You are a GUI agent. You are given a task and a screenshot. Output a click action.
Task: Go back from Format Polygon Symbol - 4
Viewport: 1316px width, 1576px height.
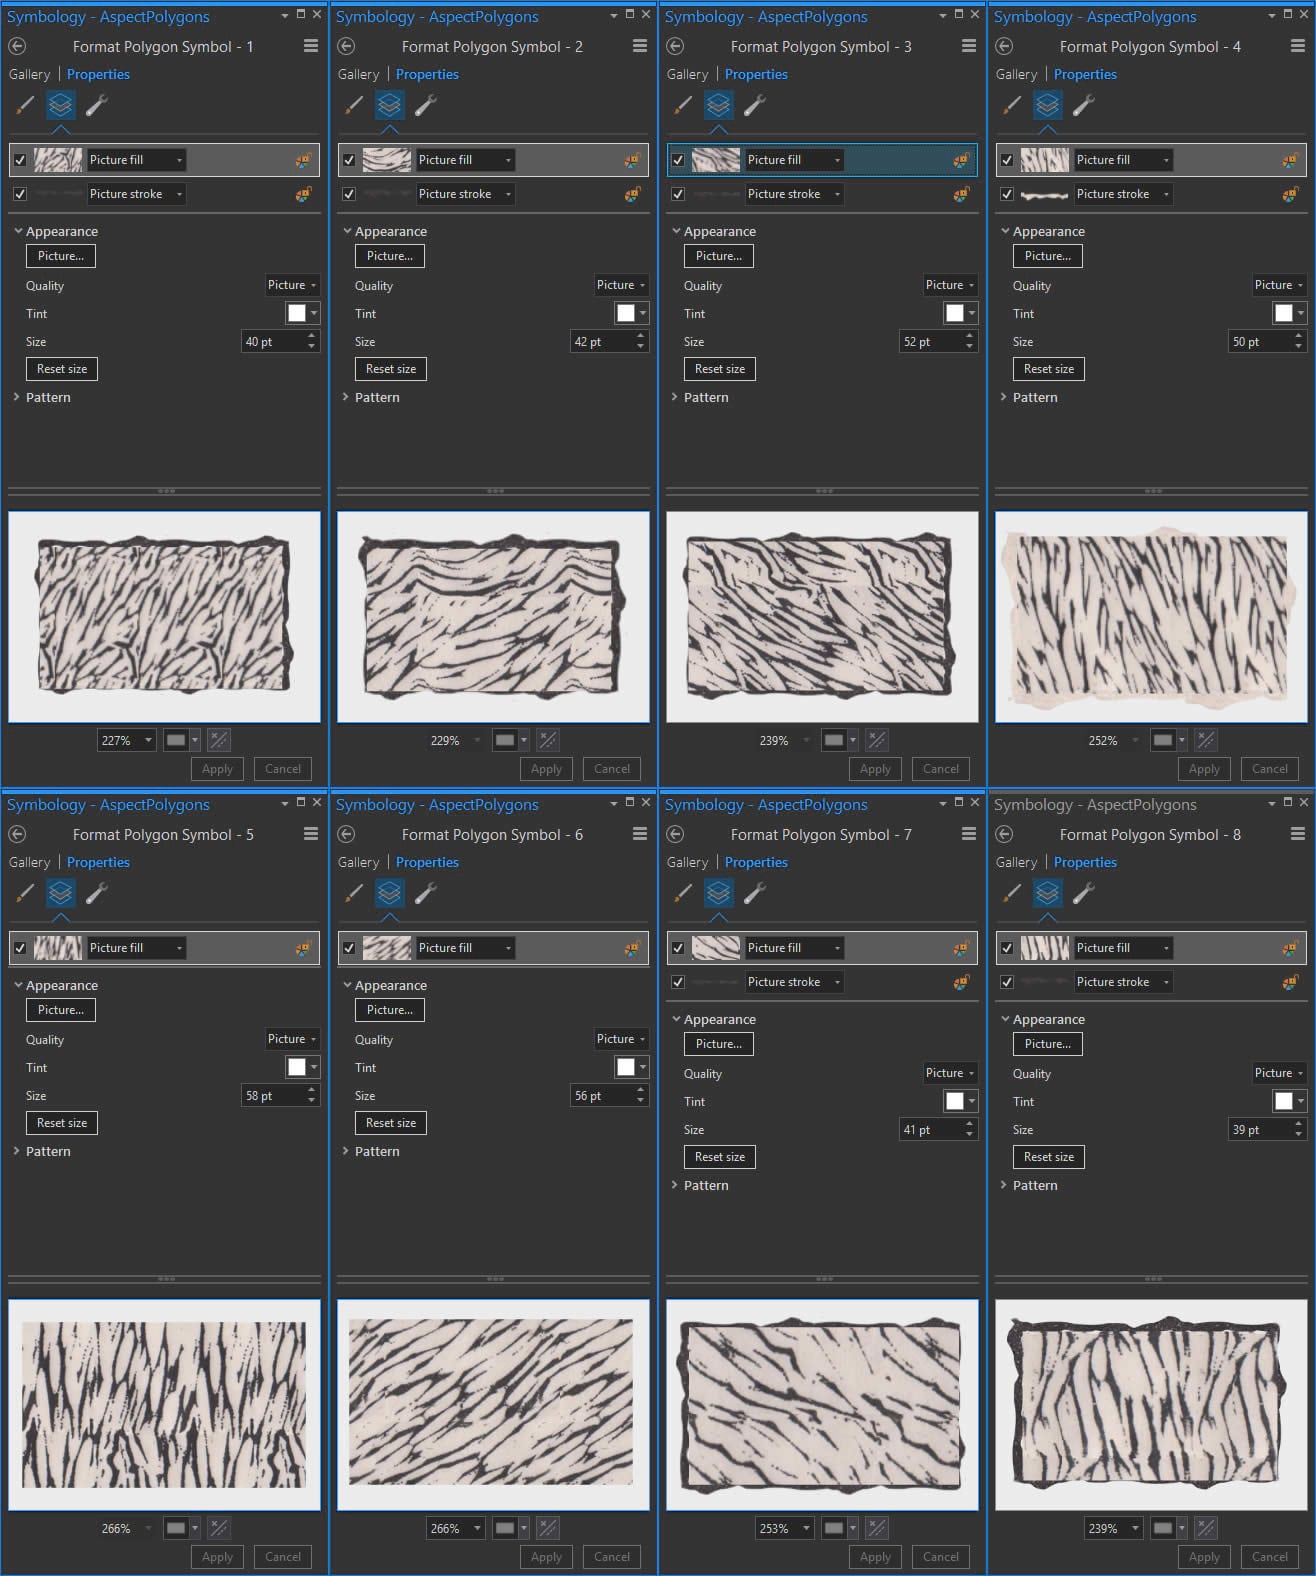(x=1004, y=47)
